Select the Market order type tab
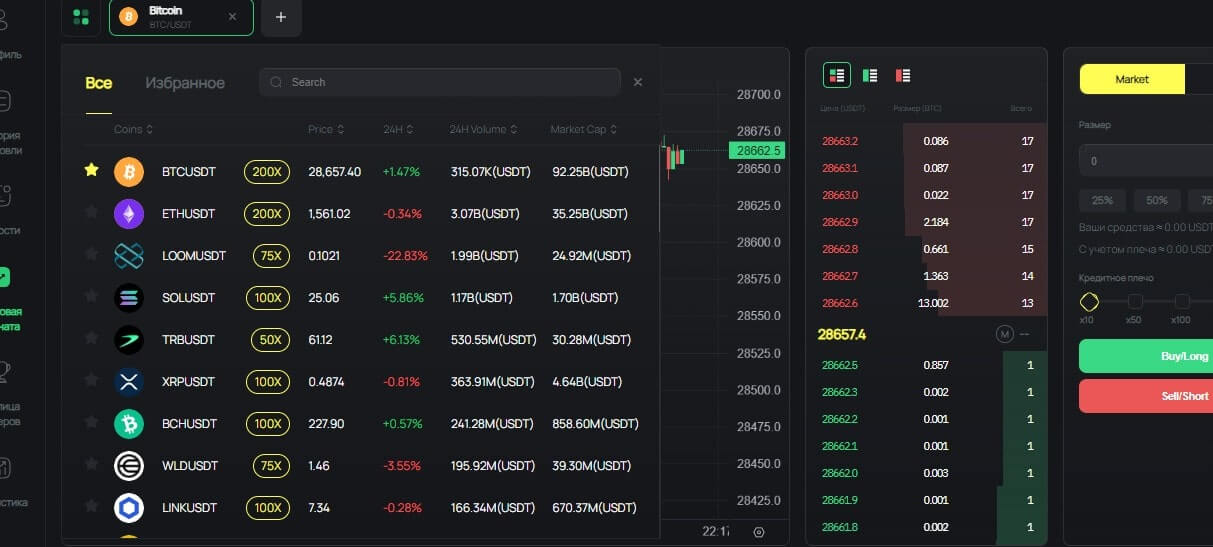This screenshot has width=1213, height=547. [1132, 79]
